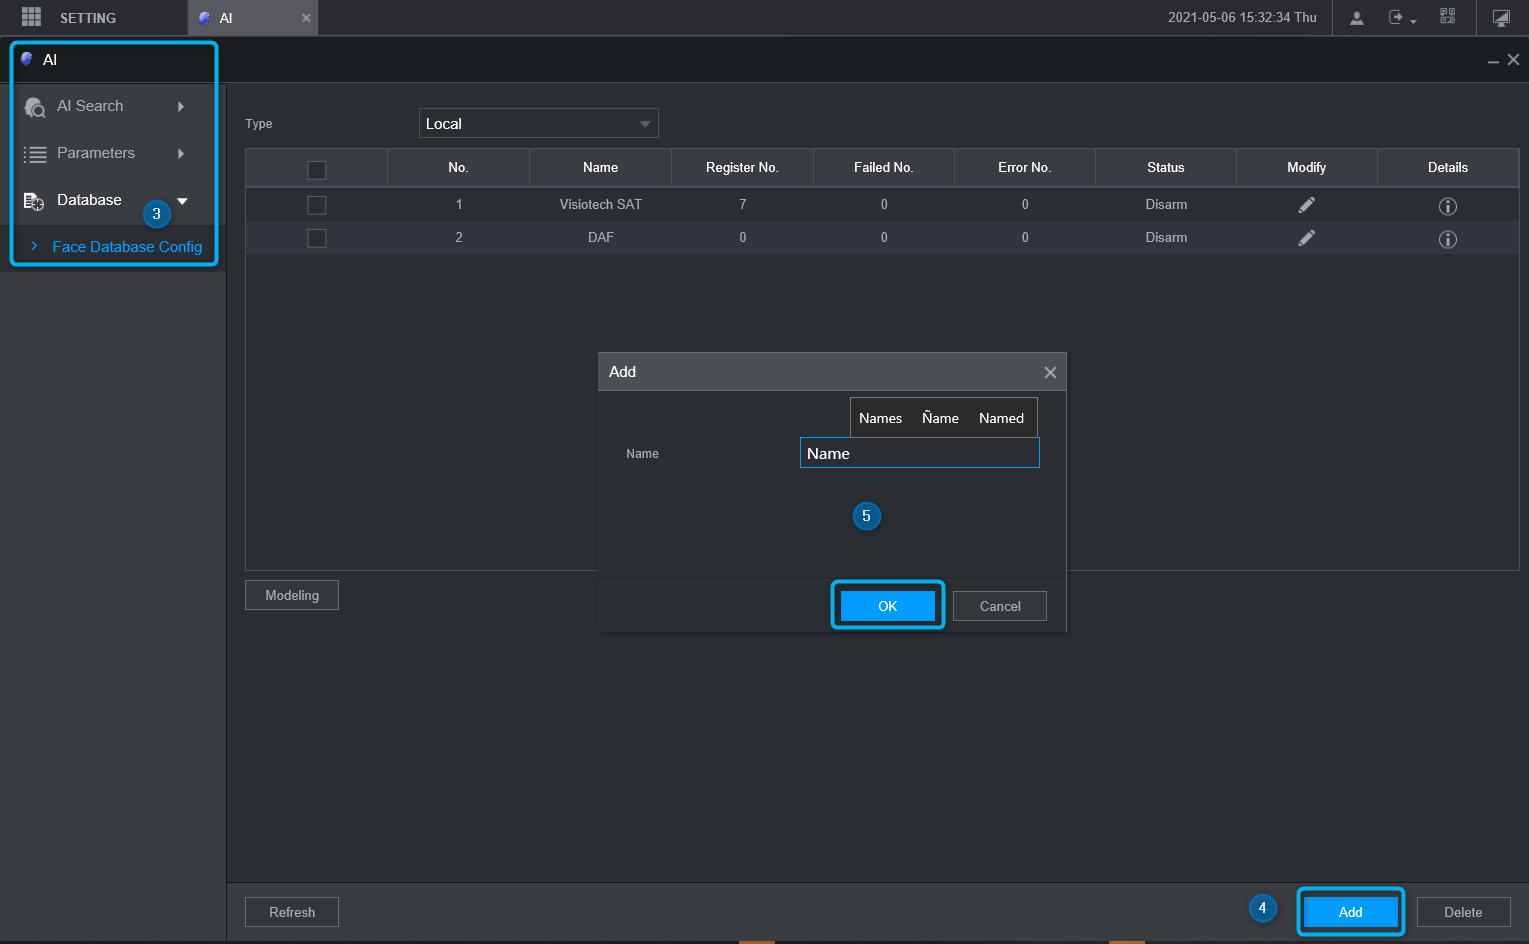Click Disarm status of DAF row
1529x944 pixels.
(x=1166, y=237)
